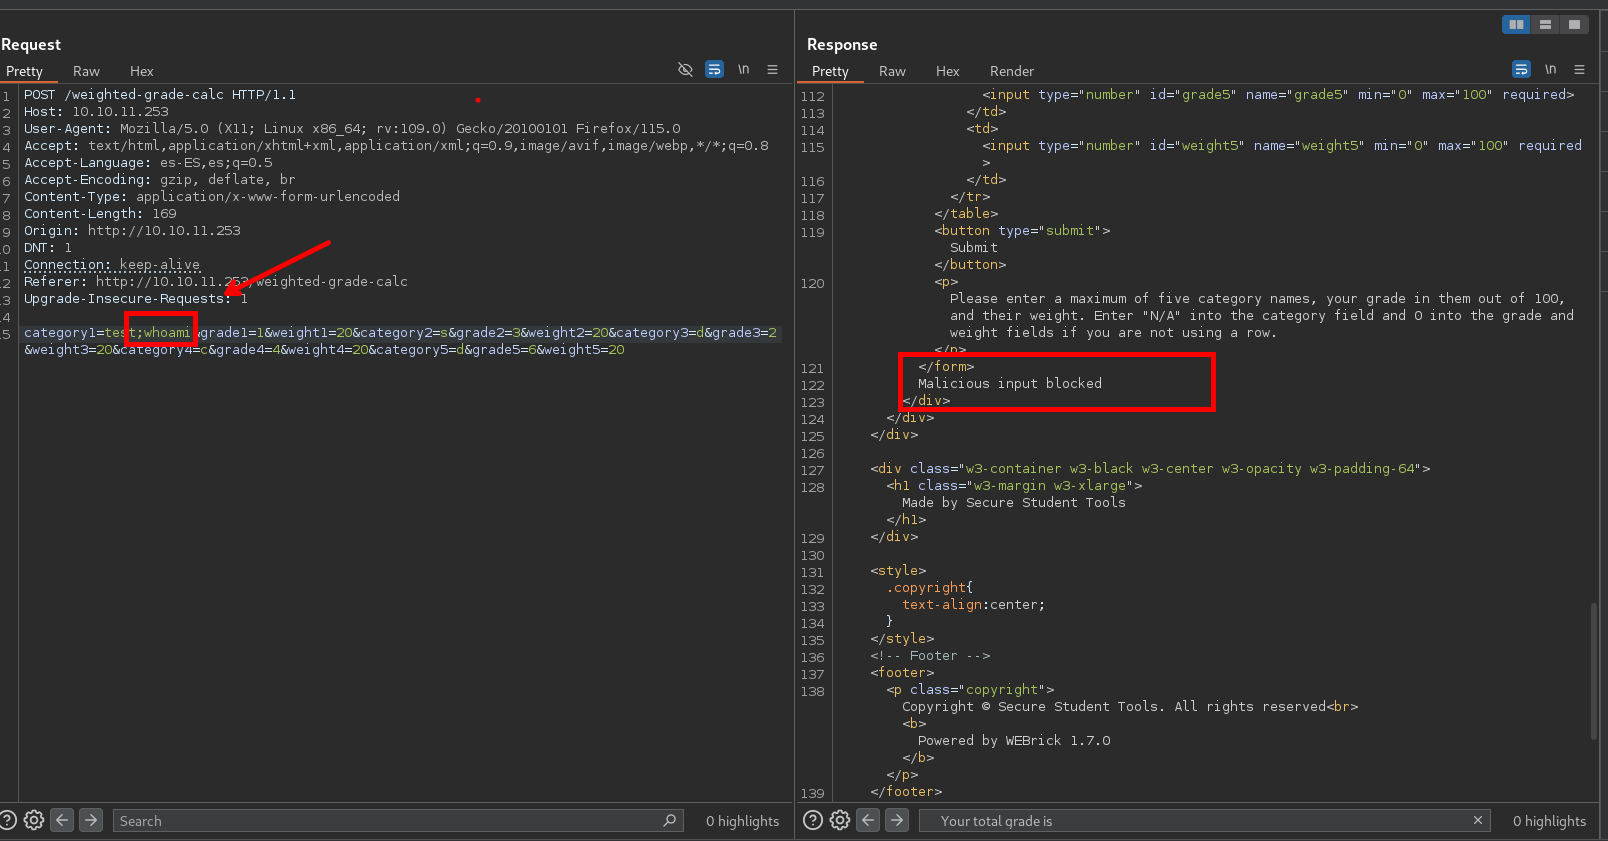Toggle hide non-printable characters eye icon in Request
This screenshot has height=841, width=1608.
click(685, 70)
